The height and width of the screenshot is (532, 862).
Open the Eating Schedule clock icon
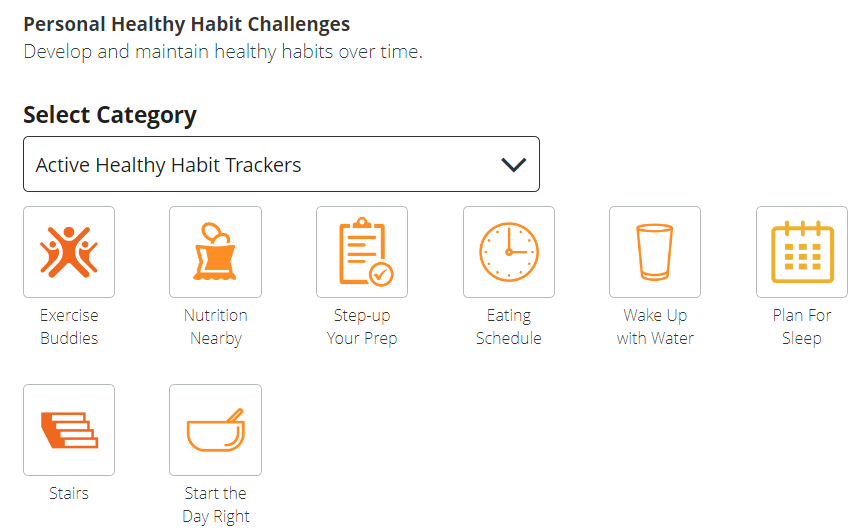coord(508,252)
